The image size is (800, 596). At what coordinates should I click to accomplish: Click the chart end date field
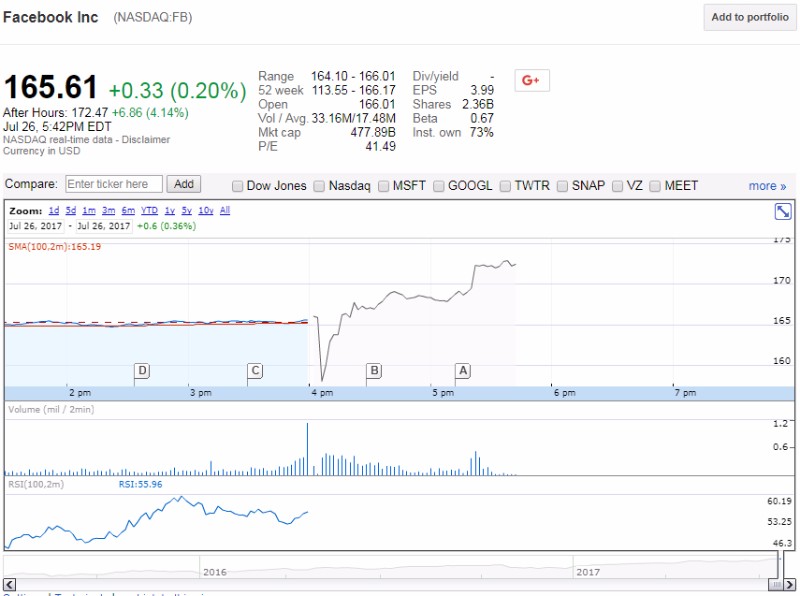point(104,226)
